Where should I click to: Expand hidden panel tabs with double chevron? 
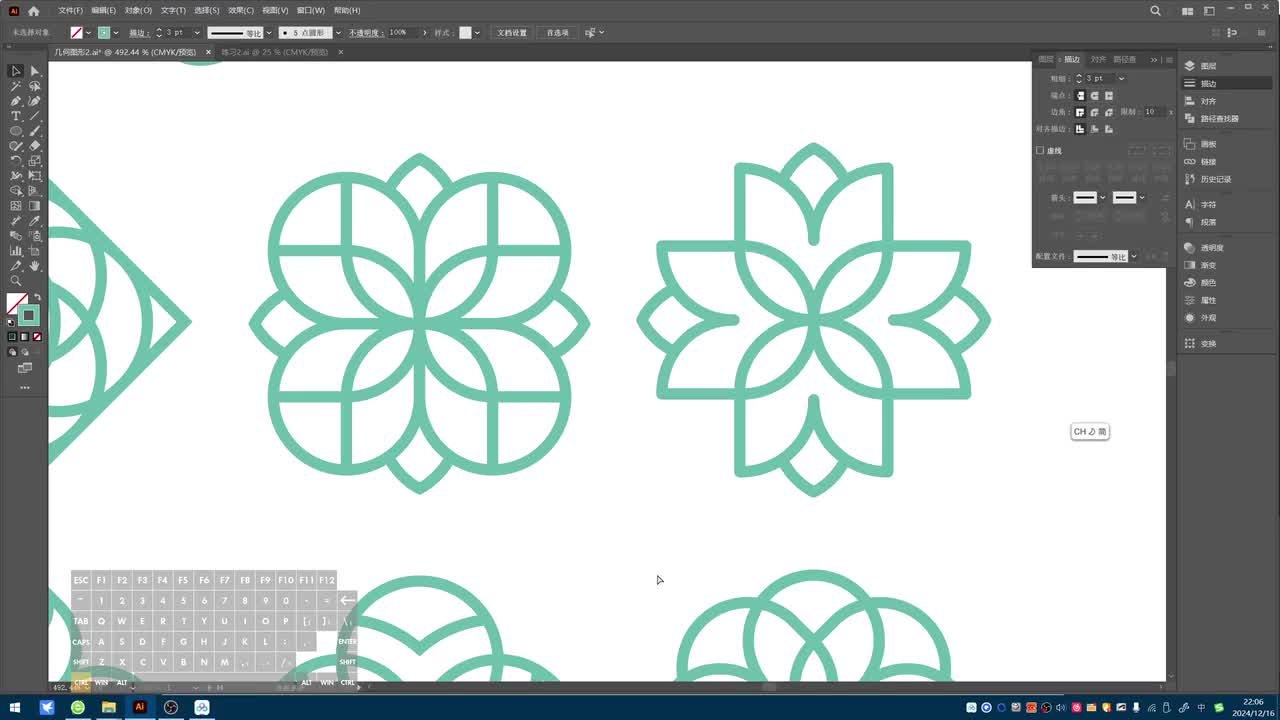(1153, 60)
